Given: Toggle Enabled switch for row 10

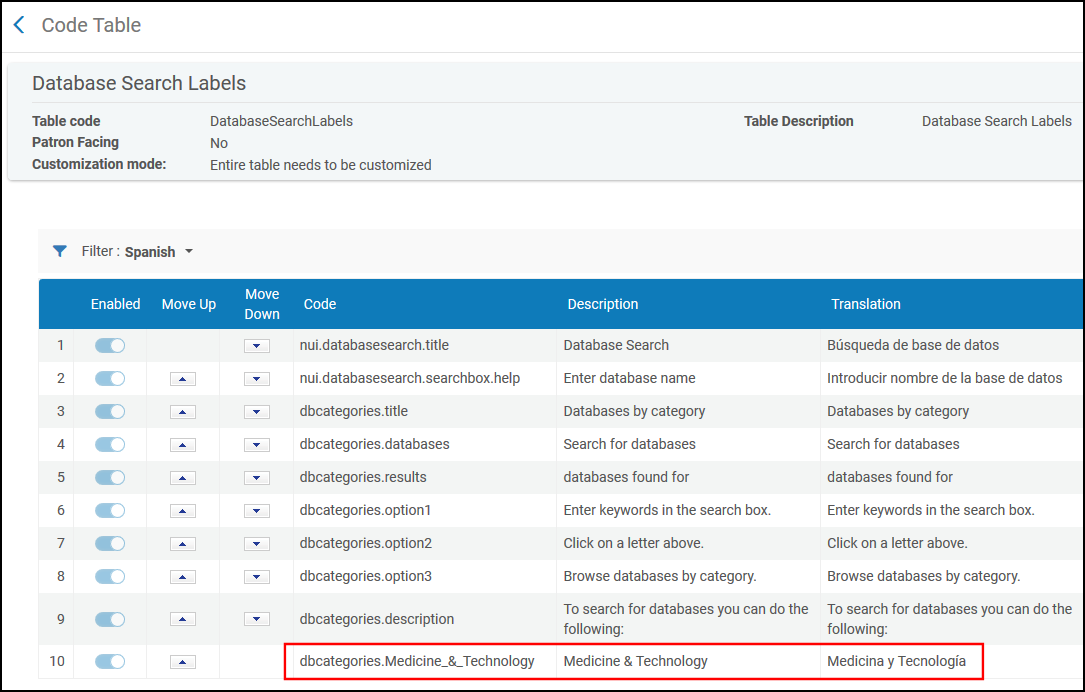Looking at the screenshot, I should click(110, 661).
